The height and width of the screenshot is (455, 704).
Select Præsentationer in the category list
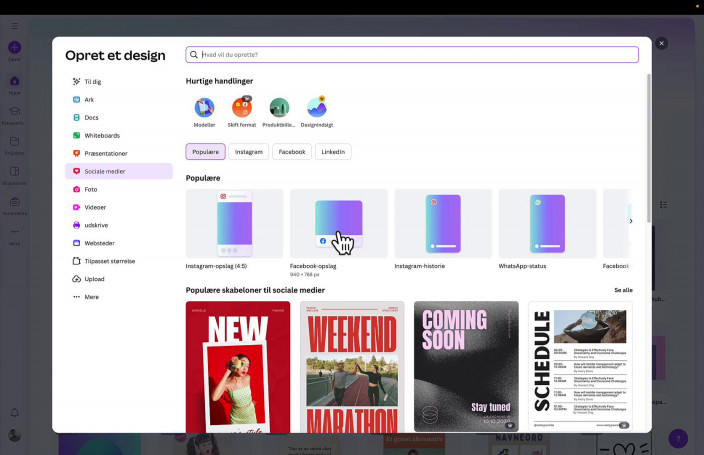click(x=105, y=153)
